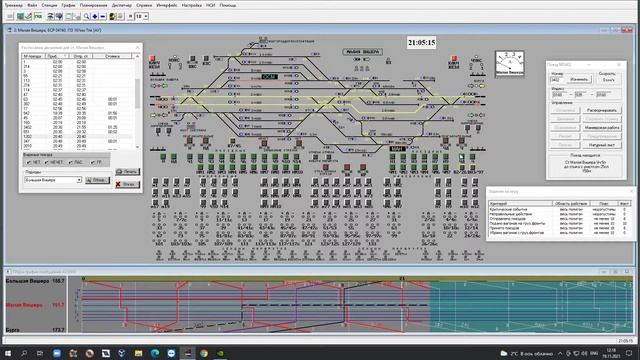Click the Приб. column header

pyautogui.click(x=58, y=56)
